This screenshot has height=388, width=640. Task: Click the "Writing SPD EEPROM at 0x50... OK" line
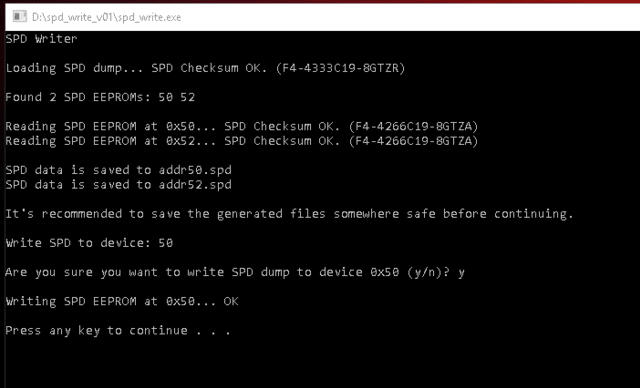point(122,302)
